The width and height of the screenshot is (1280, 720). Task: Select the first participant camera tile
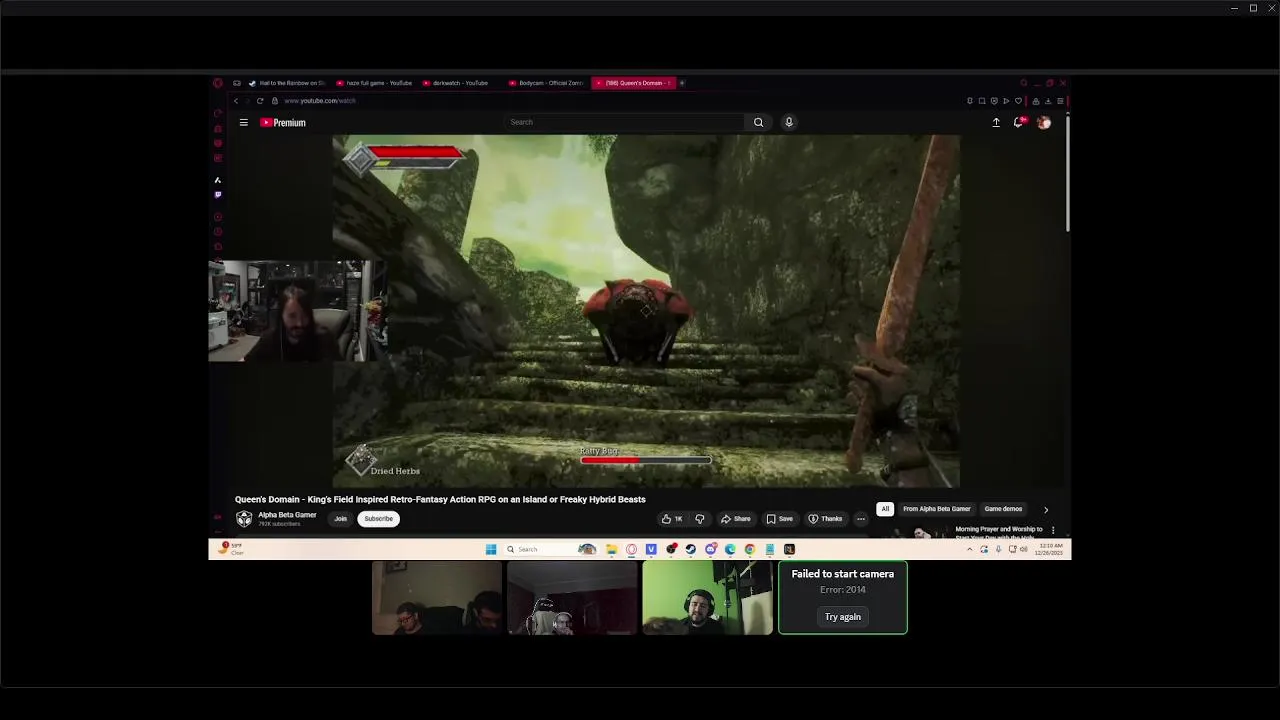(x=437, y=598)
